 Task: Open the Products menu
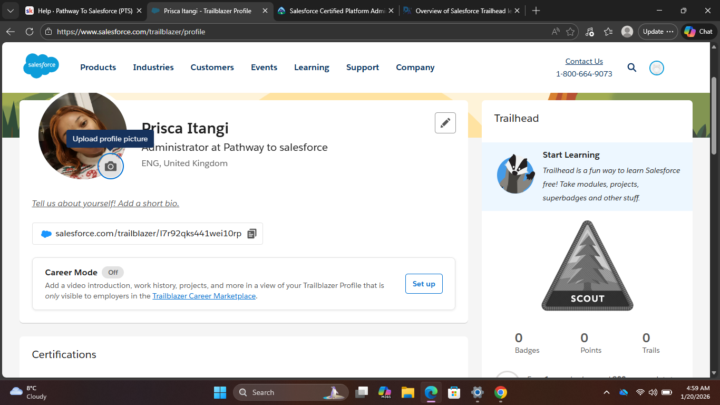pyautogui.click(x=98, y=68)
